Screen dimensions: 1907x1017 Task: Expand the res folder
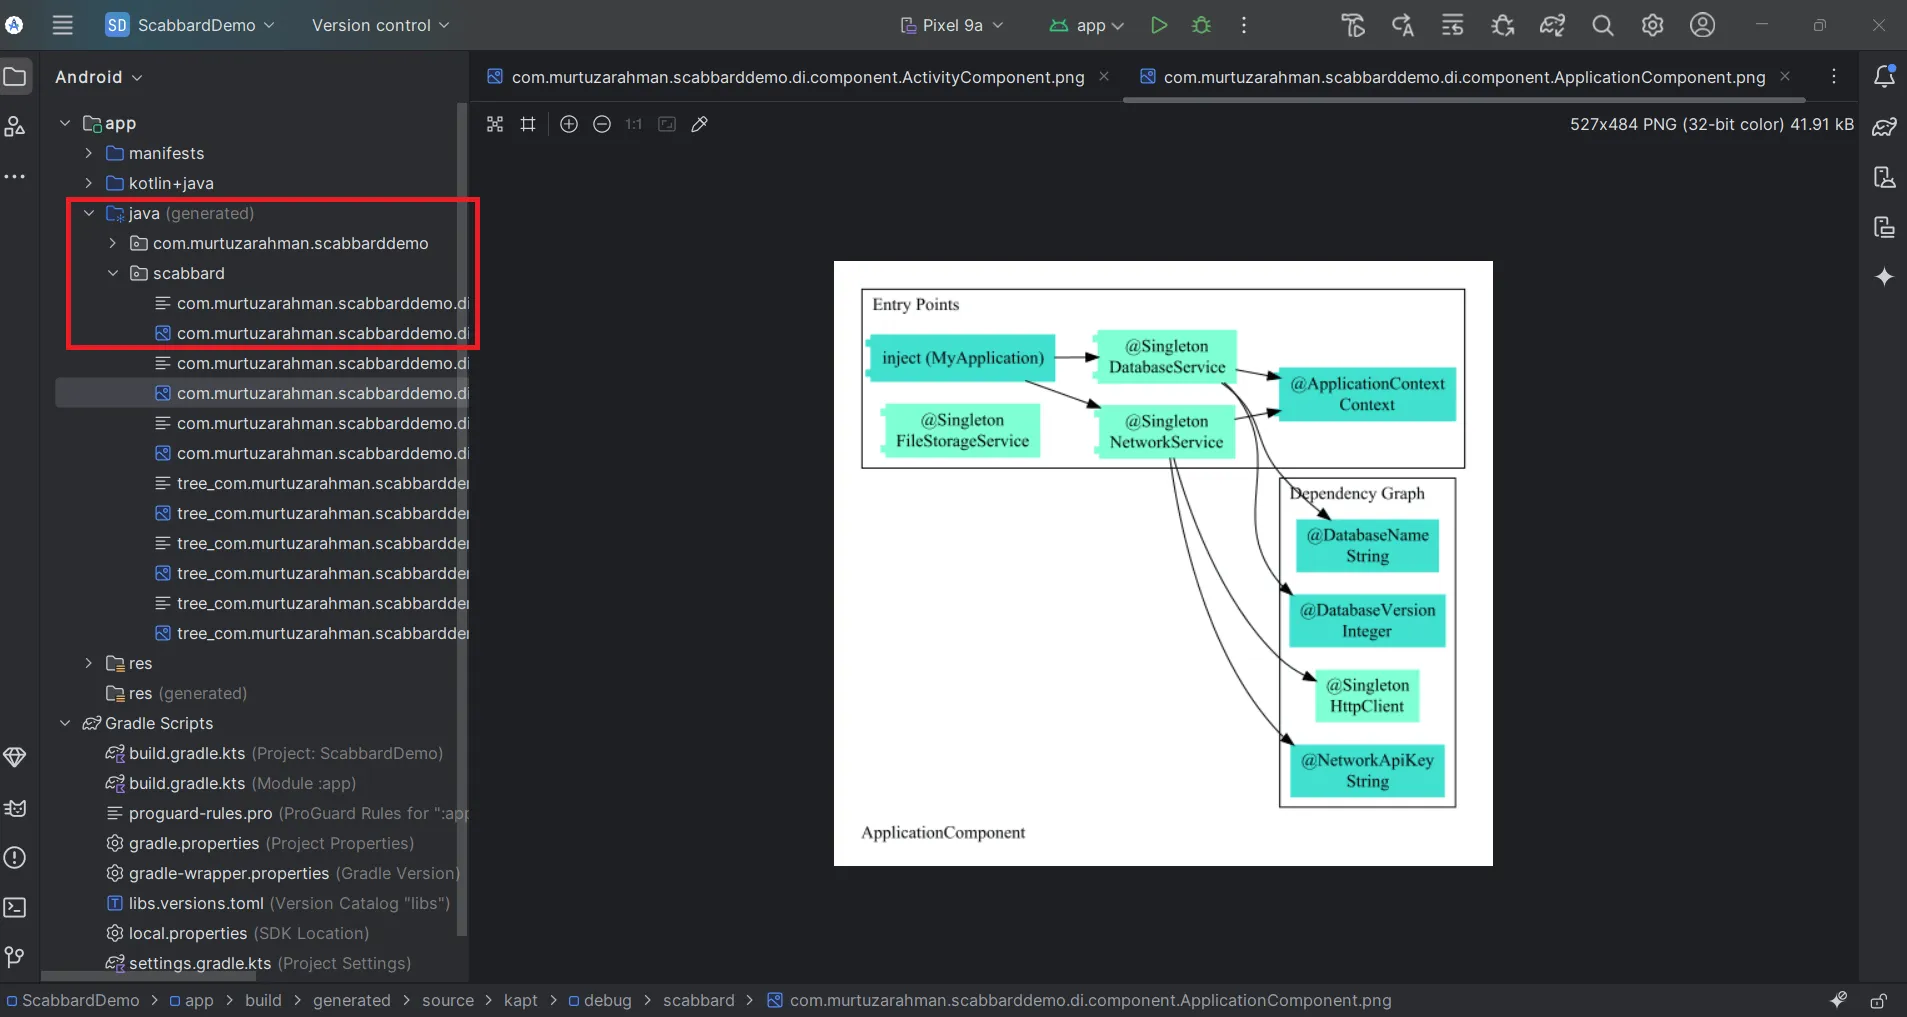(89, 663)
